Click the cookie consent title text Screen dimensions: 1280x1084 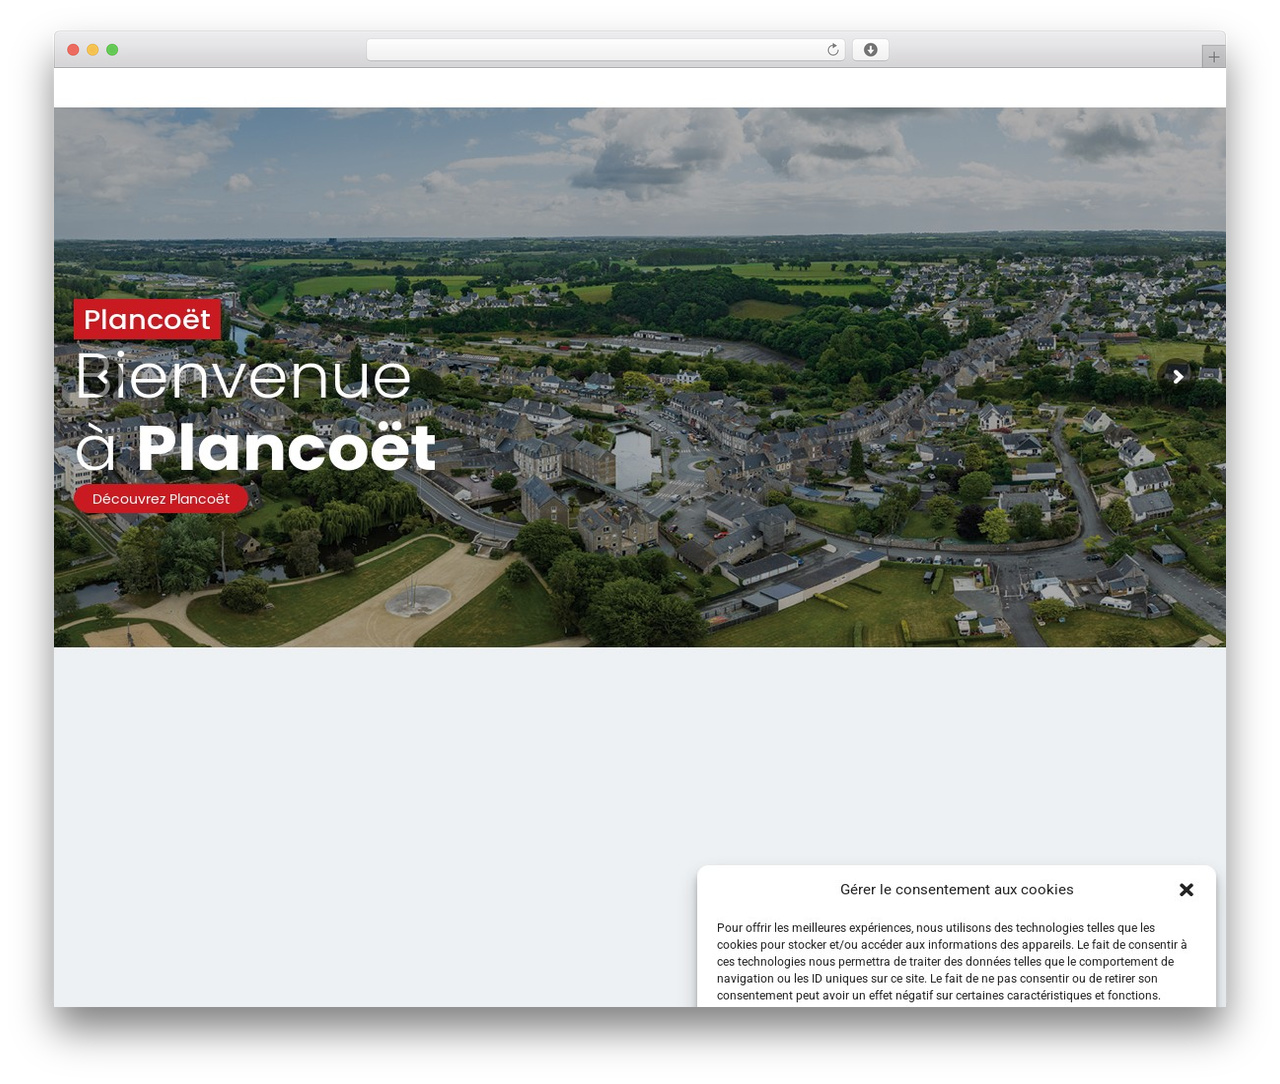pos(957,890)
